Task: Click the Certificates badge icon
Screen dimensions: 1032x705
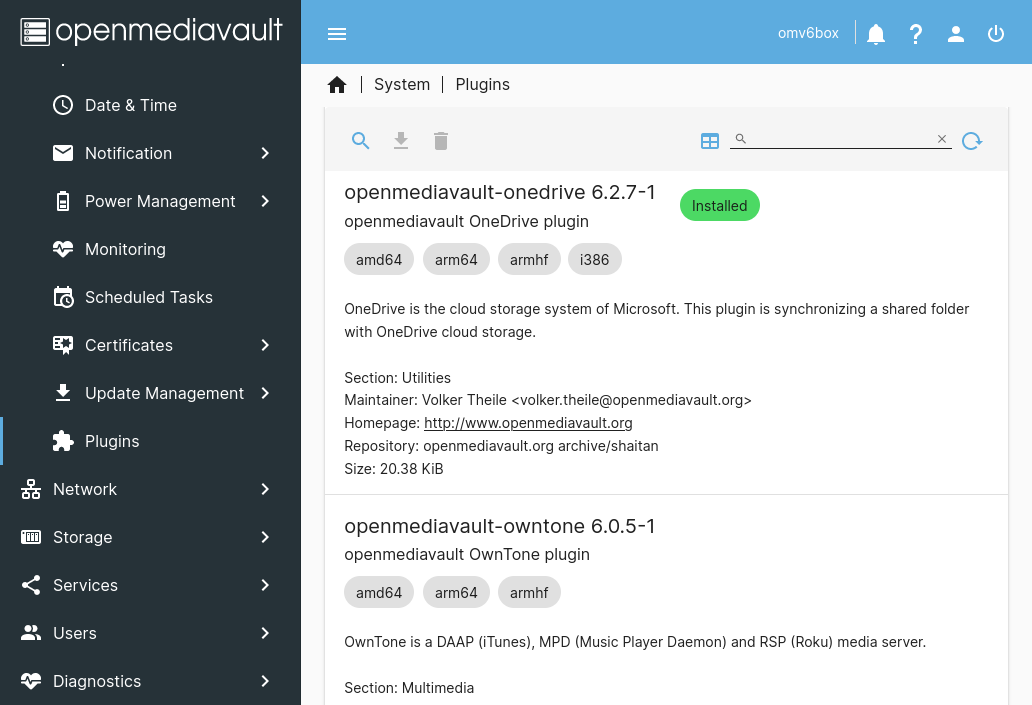Action: tap(63, 346)
